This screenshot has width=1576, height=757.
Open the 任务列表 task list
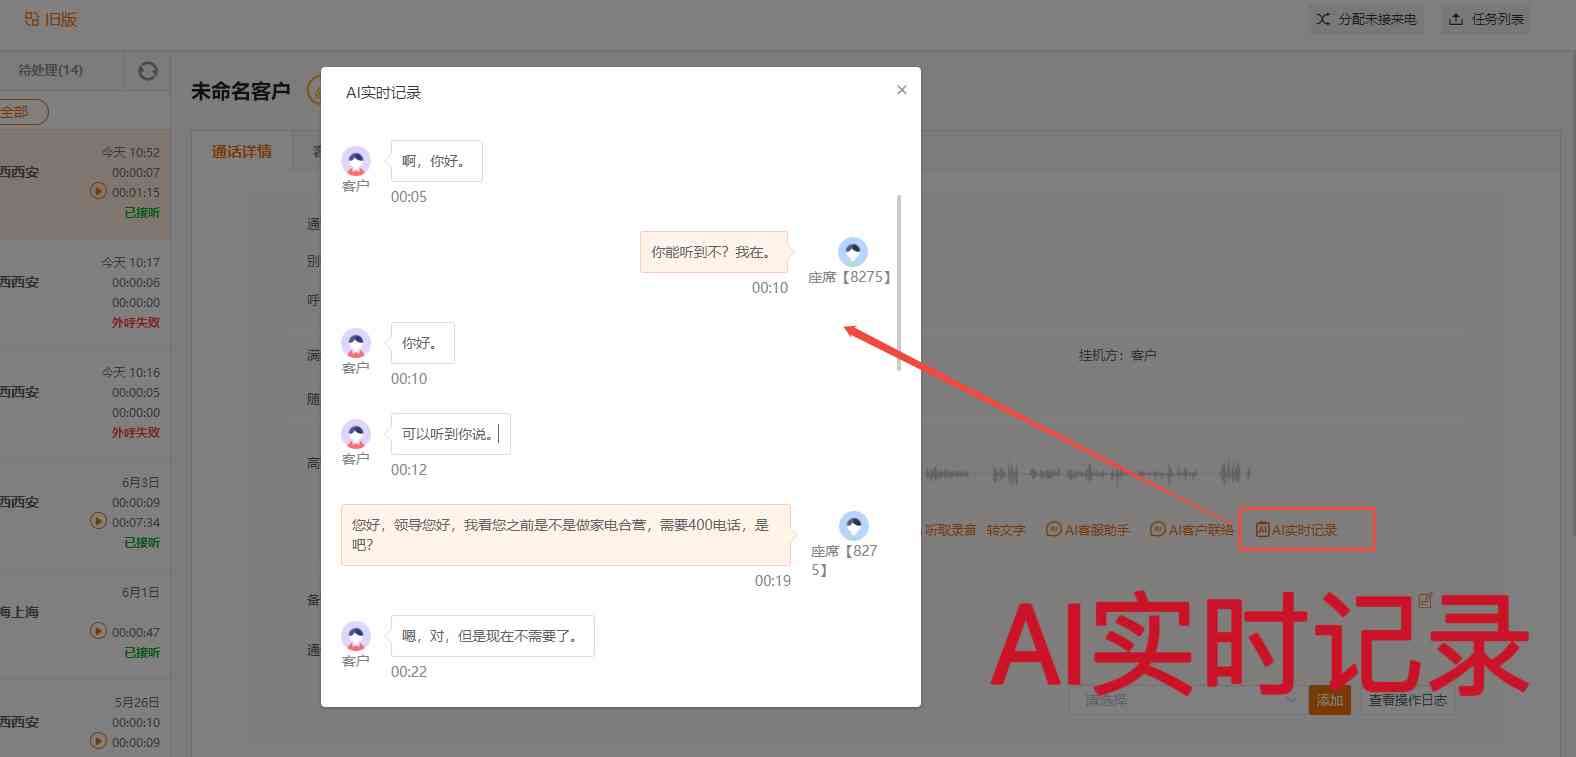tap(1486, 19)
